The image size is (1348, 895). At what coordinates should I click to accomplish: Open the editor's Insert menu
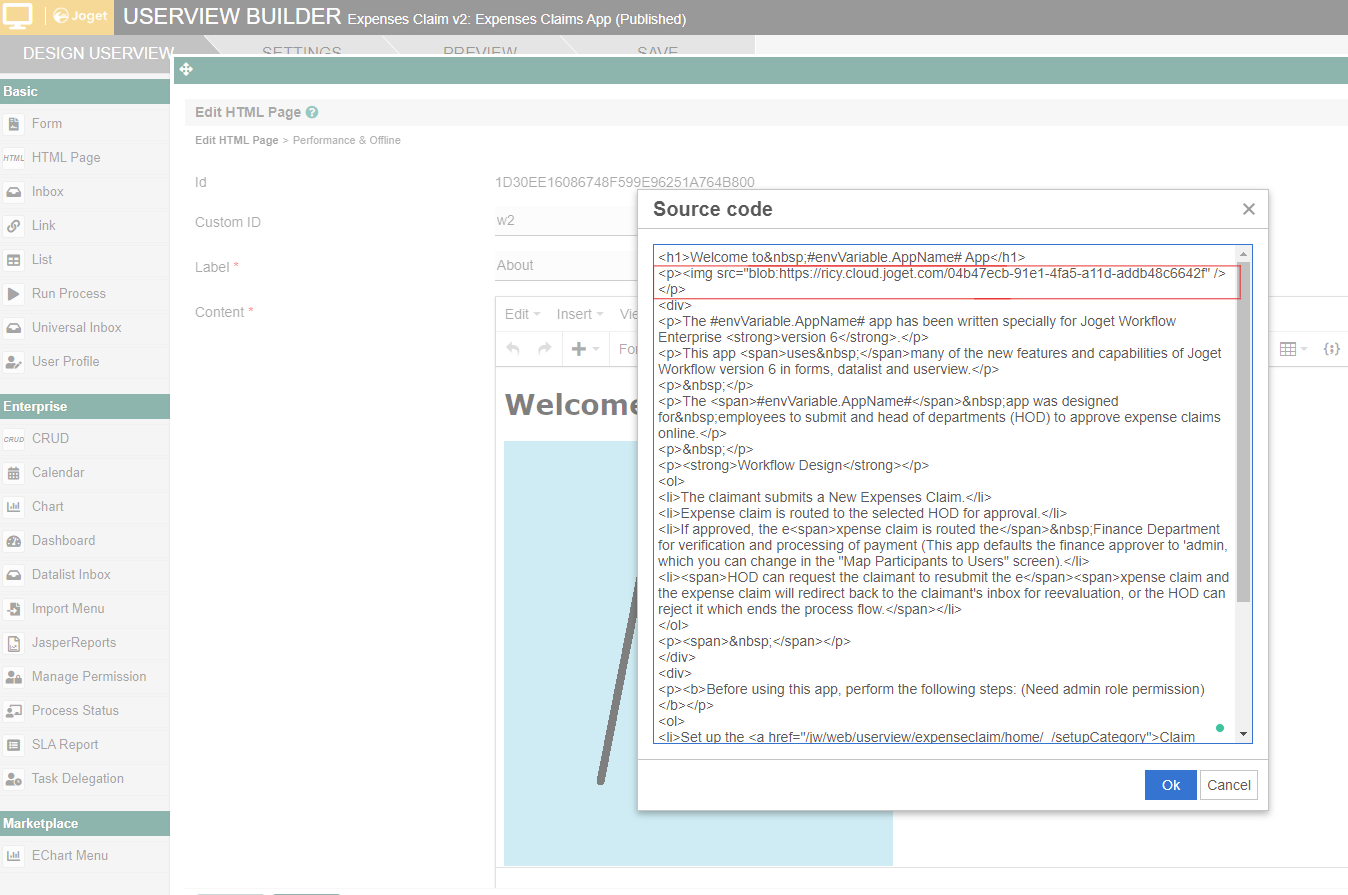[580, 314]
